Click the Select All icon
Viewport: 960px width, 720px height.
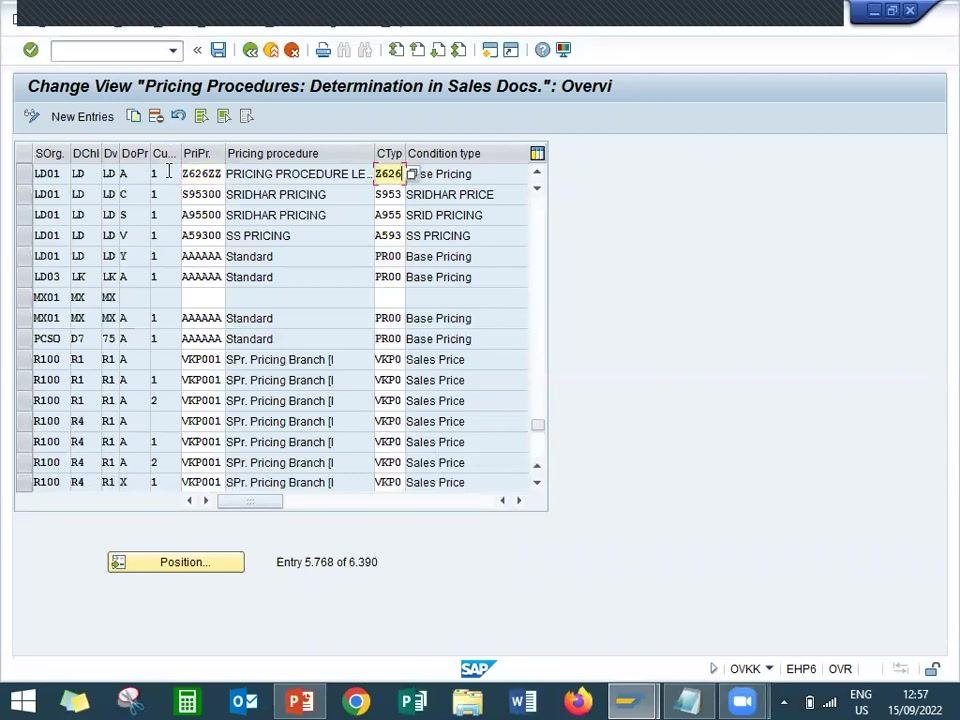[201, 116]
